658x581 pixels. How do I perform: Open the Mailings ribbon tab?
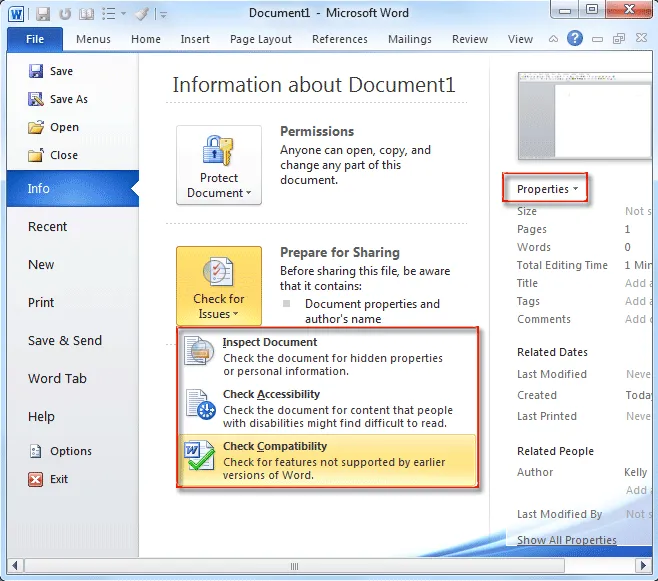pyautogui.click(x=410, y=39)
